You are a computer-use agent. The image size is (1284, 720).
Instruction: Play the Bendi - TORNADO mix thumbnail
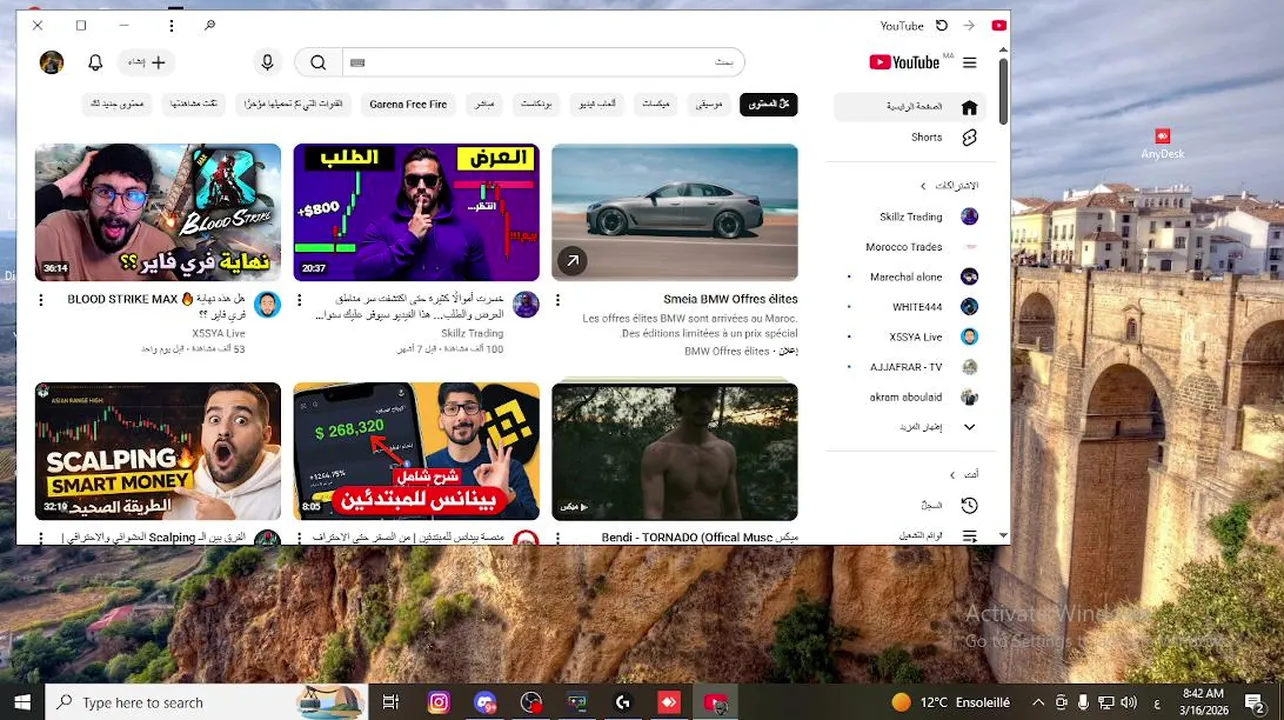(x=675, y=451)
